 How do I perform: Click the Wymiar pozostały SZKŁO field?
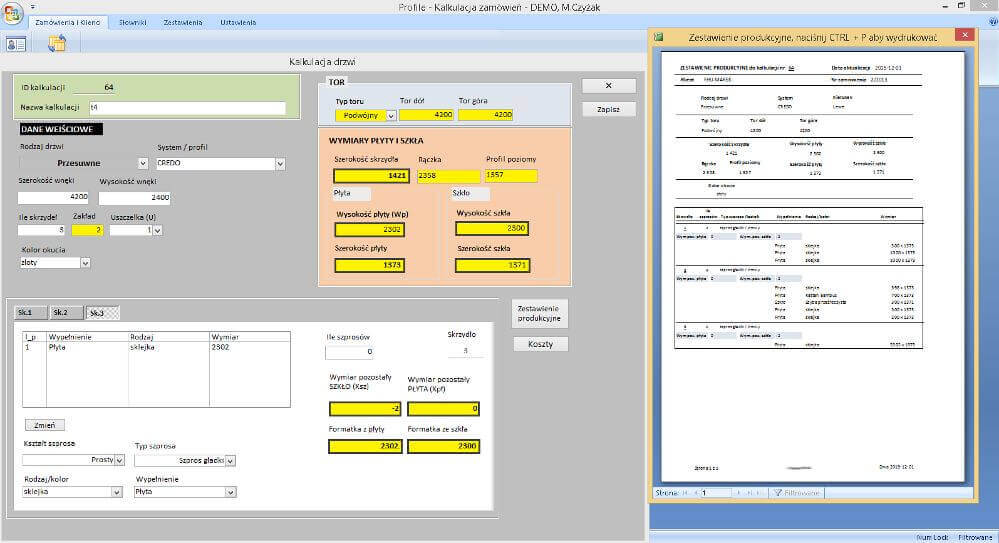click(x=366, y=409)
